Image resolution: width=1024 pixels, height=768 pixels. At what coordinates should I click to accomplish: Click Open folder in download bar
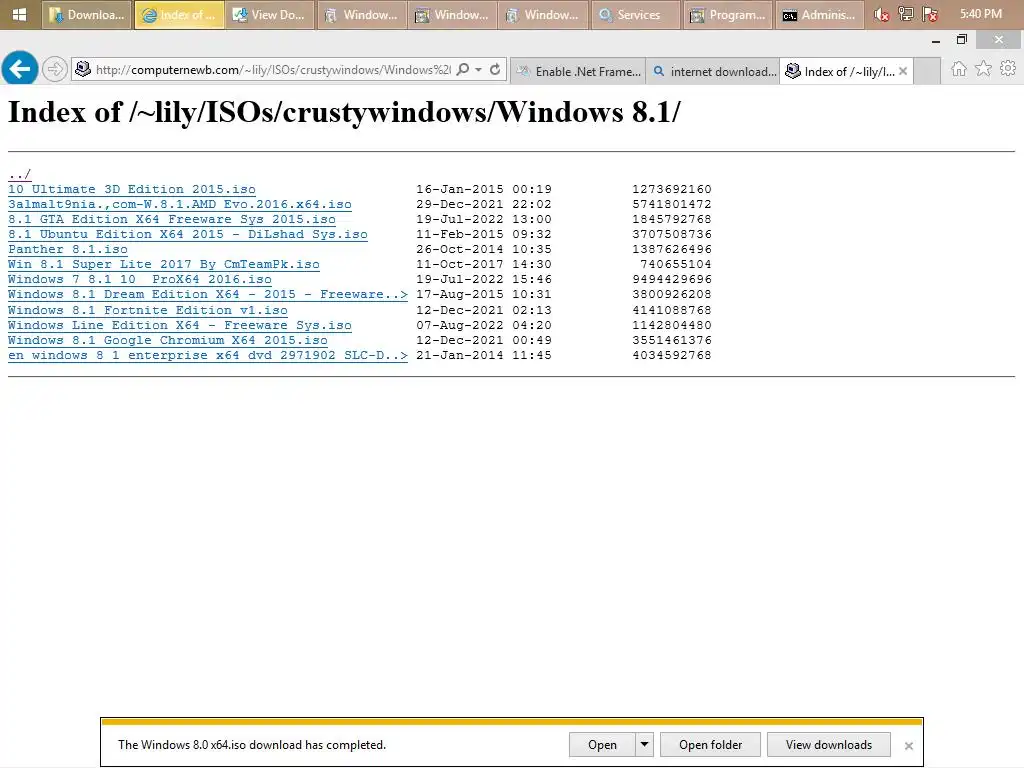(x=711, y=744)
